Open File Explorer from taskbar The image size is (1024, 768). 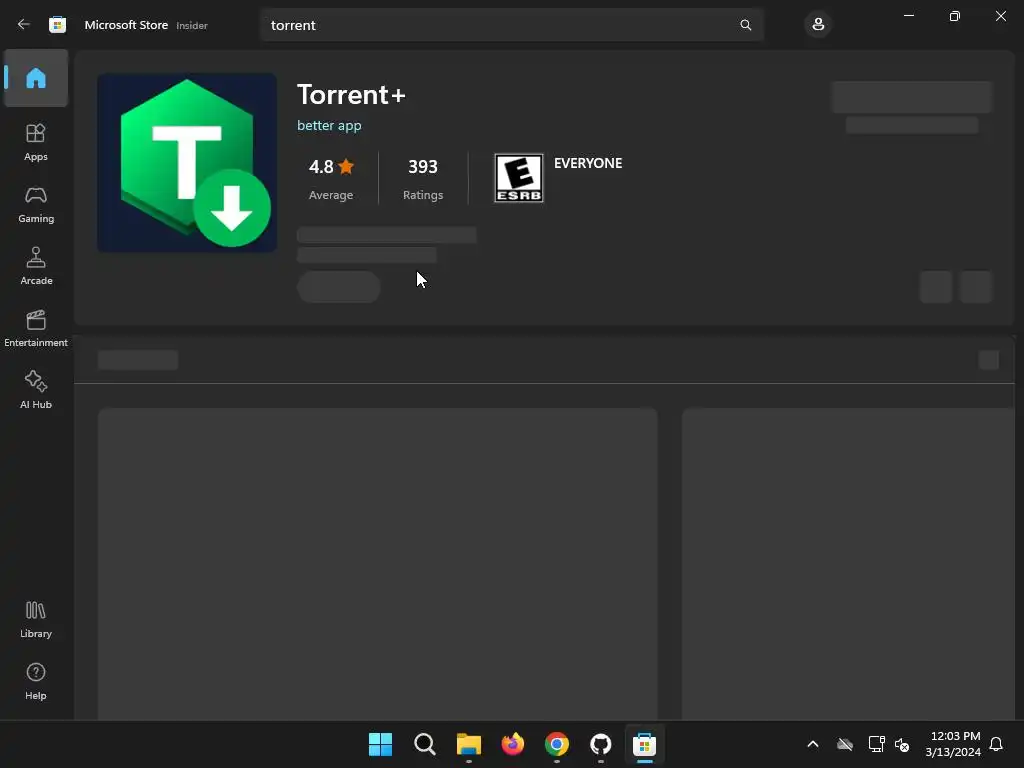click(x=468, y=744)
